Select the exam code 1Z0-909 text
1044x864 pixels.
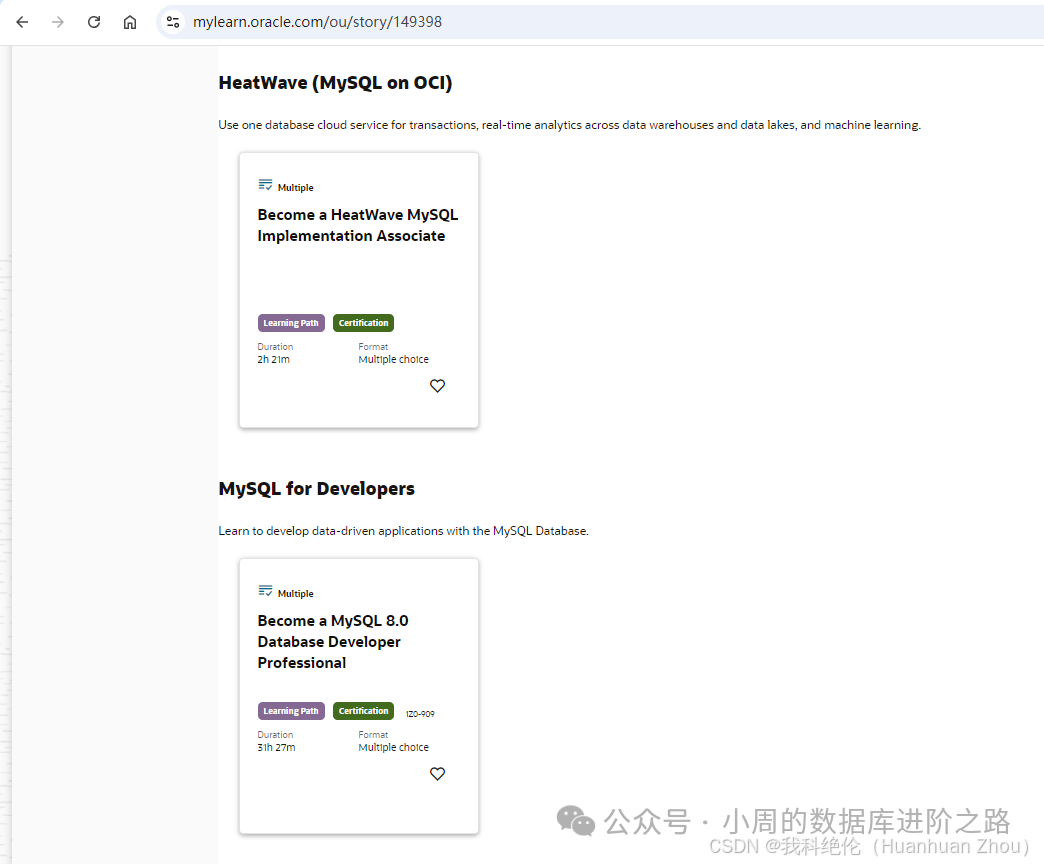coord(420,714)
